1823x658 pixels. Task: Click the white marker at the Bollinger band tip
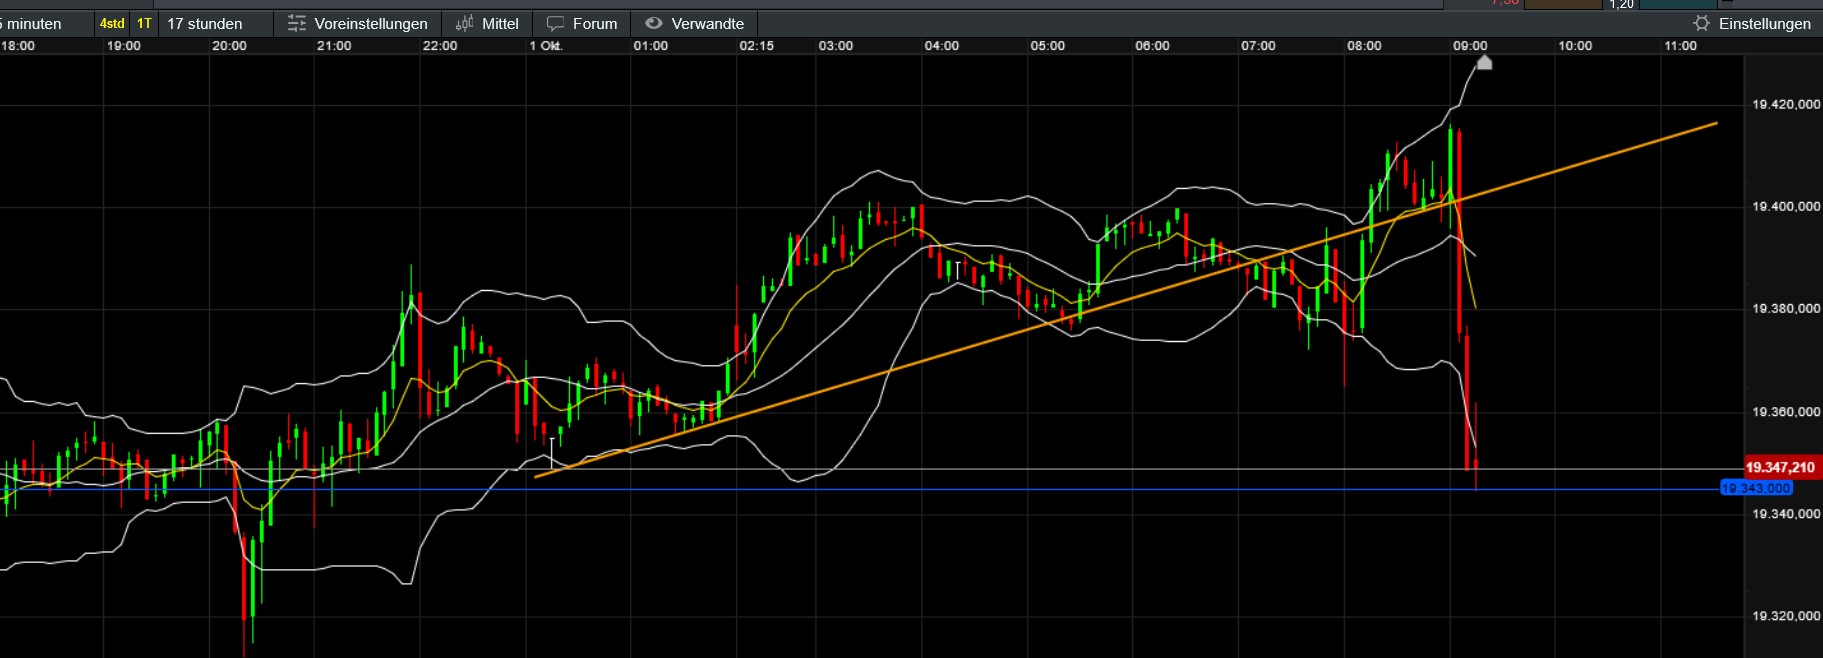click(1484, 63)
